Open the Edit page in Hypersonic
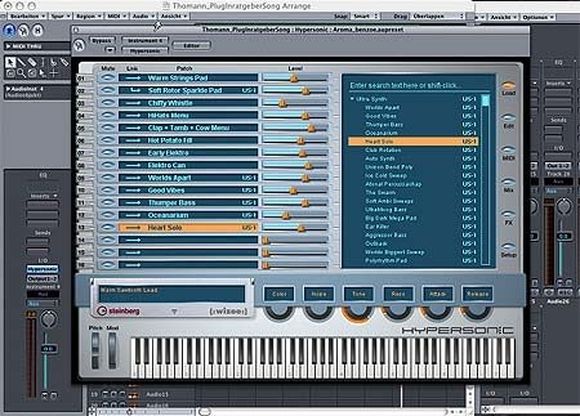 point(509,121)
